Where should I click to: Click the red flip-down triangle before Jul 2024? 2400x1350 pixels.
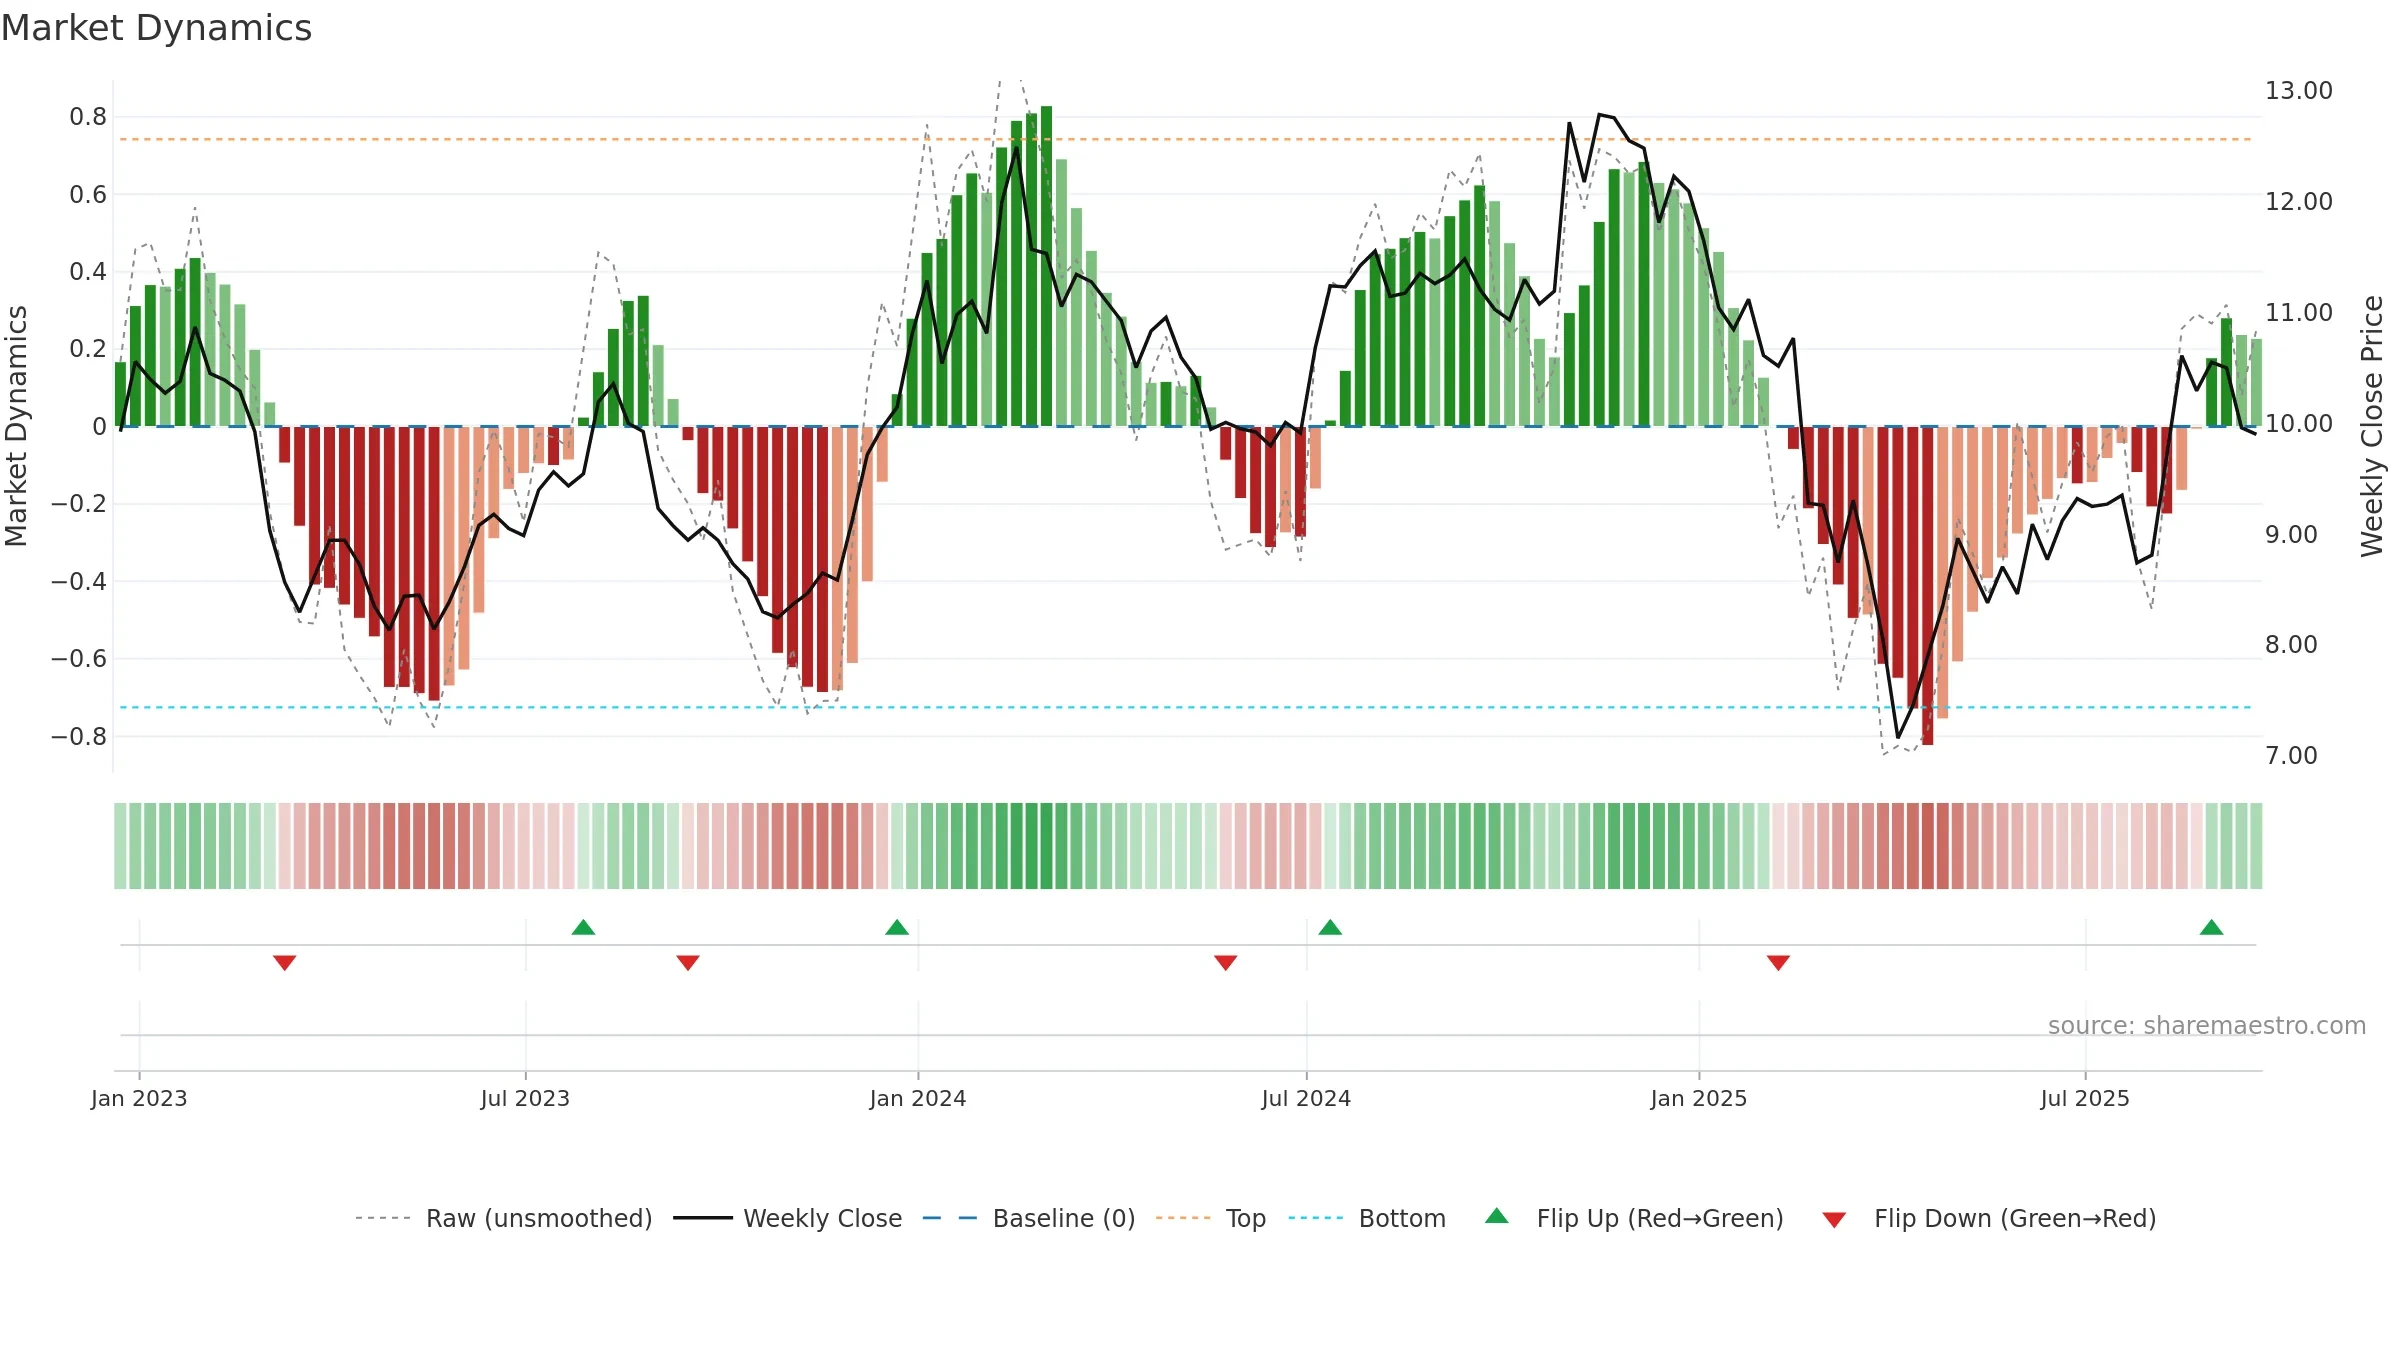1226,963
